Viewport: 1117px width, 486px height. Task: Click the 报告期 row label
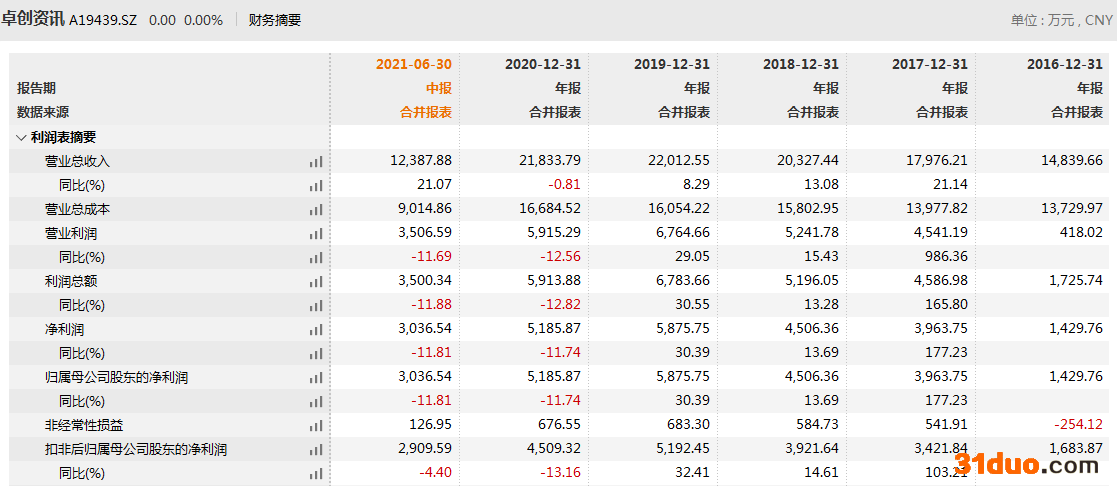(36, 88)
